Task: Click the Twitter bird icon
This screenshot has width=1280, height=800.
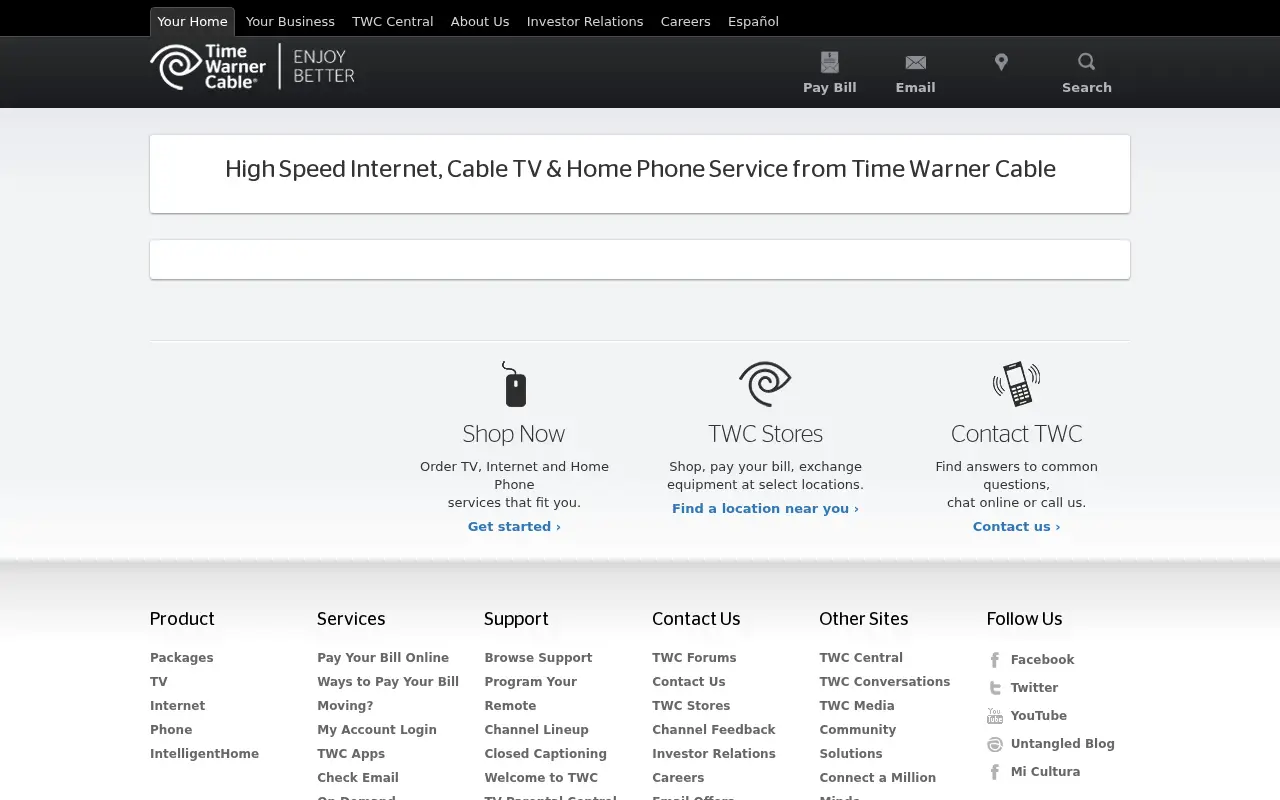Action: click(x=995, y=688)
